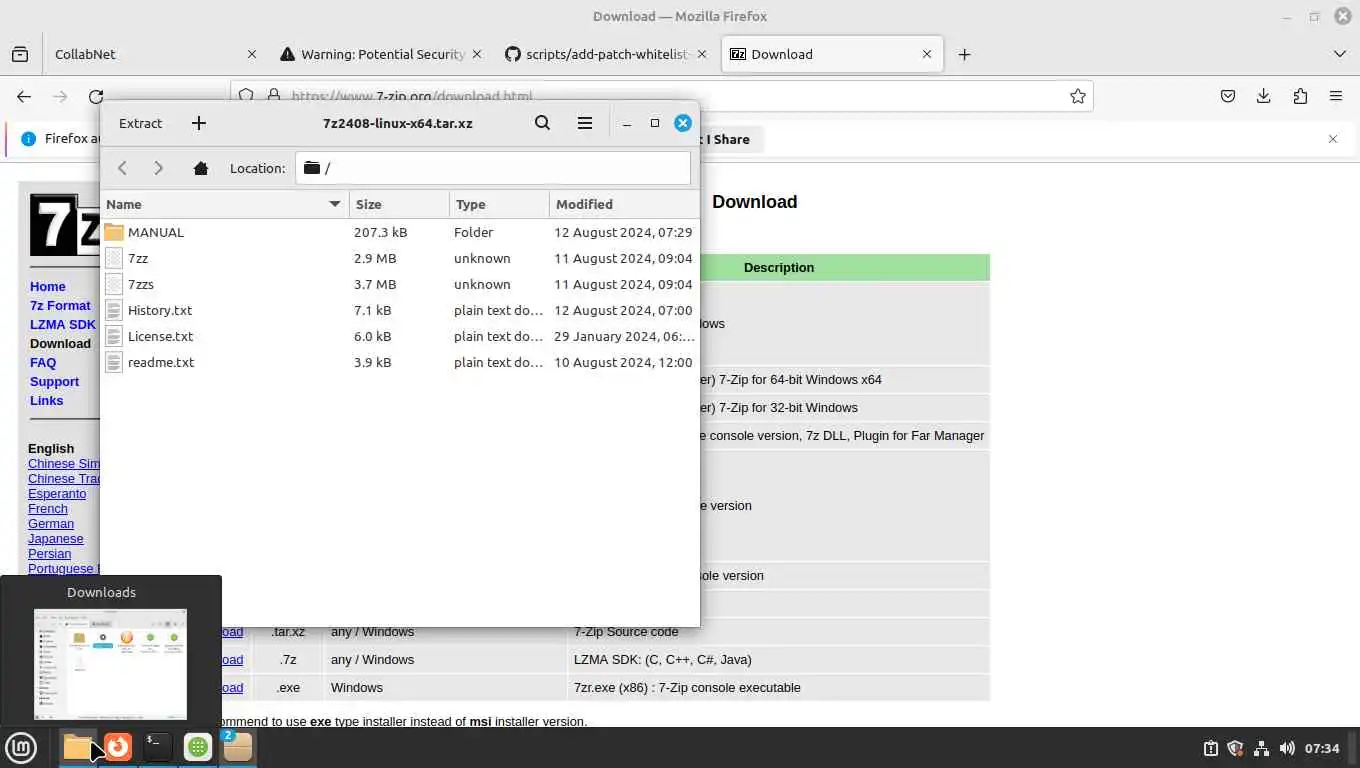
Task: Open the clock showing 07:34
Action: point(1322,748)
